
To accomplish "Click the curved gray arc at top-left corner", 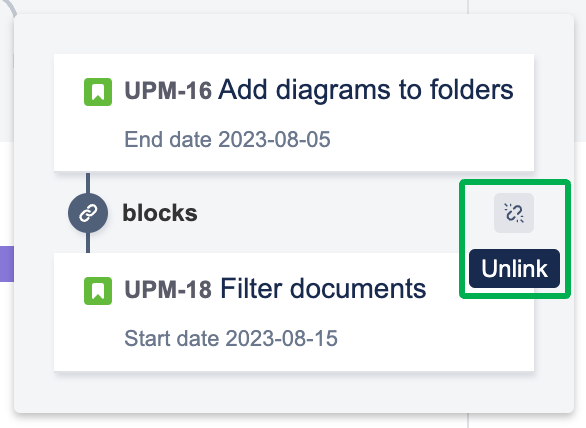I will [9, 7].
